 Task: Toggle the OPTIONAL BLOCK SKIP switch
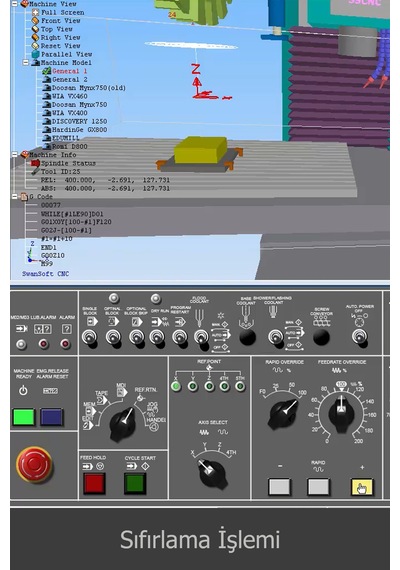tap(136, 338)
